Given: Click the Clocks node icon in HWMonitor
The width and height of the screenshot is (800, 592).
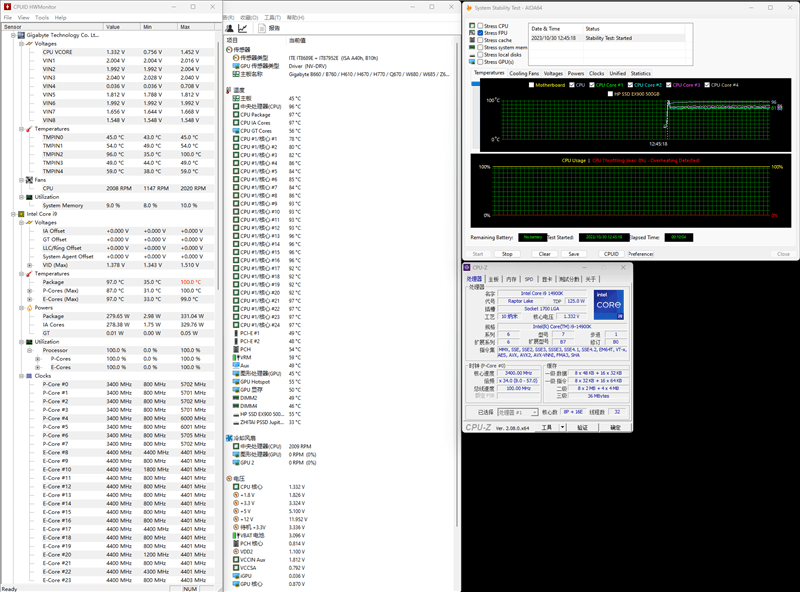Looking at the screenshot, I should tap(29, 376).
